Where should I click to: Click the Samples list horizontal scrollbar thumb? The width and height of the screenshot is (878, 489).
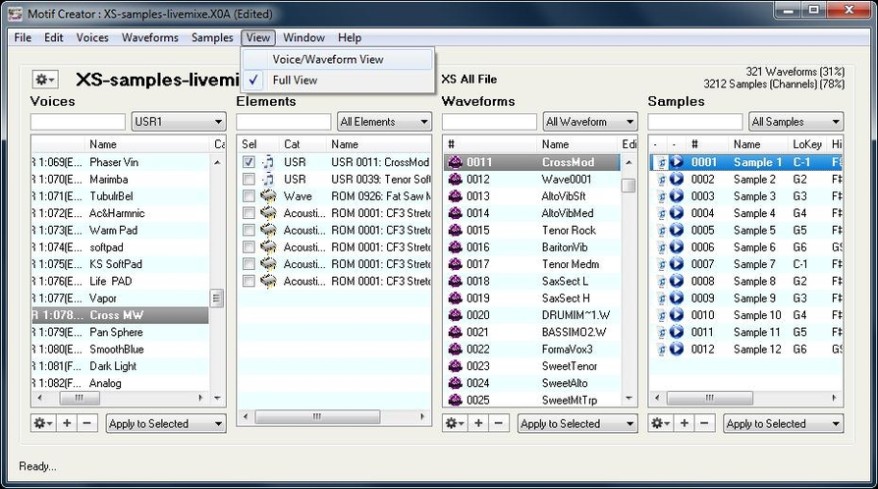pyautogui.click(x=710, y=398)
